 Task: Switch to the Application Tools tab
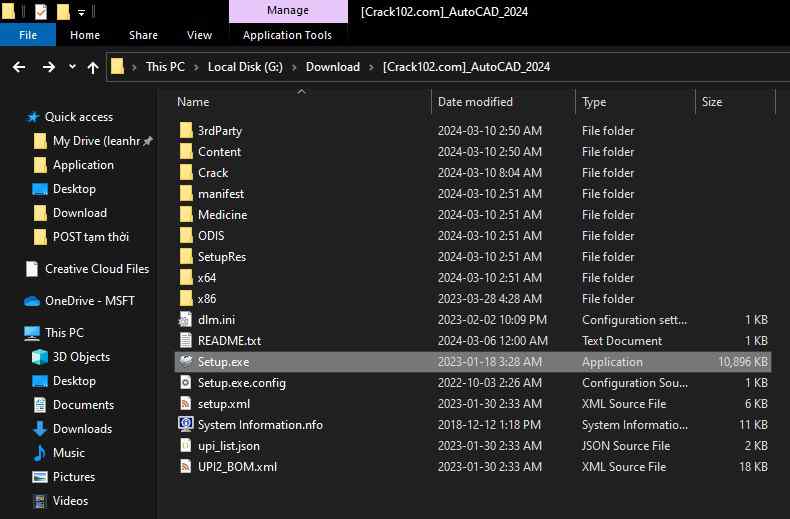pyautogui.click(x=287, y=35)
